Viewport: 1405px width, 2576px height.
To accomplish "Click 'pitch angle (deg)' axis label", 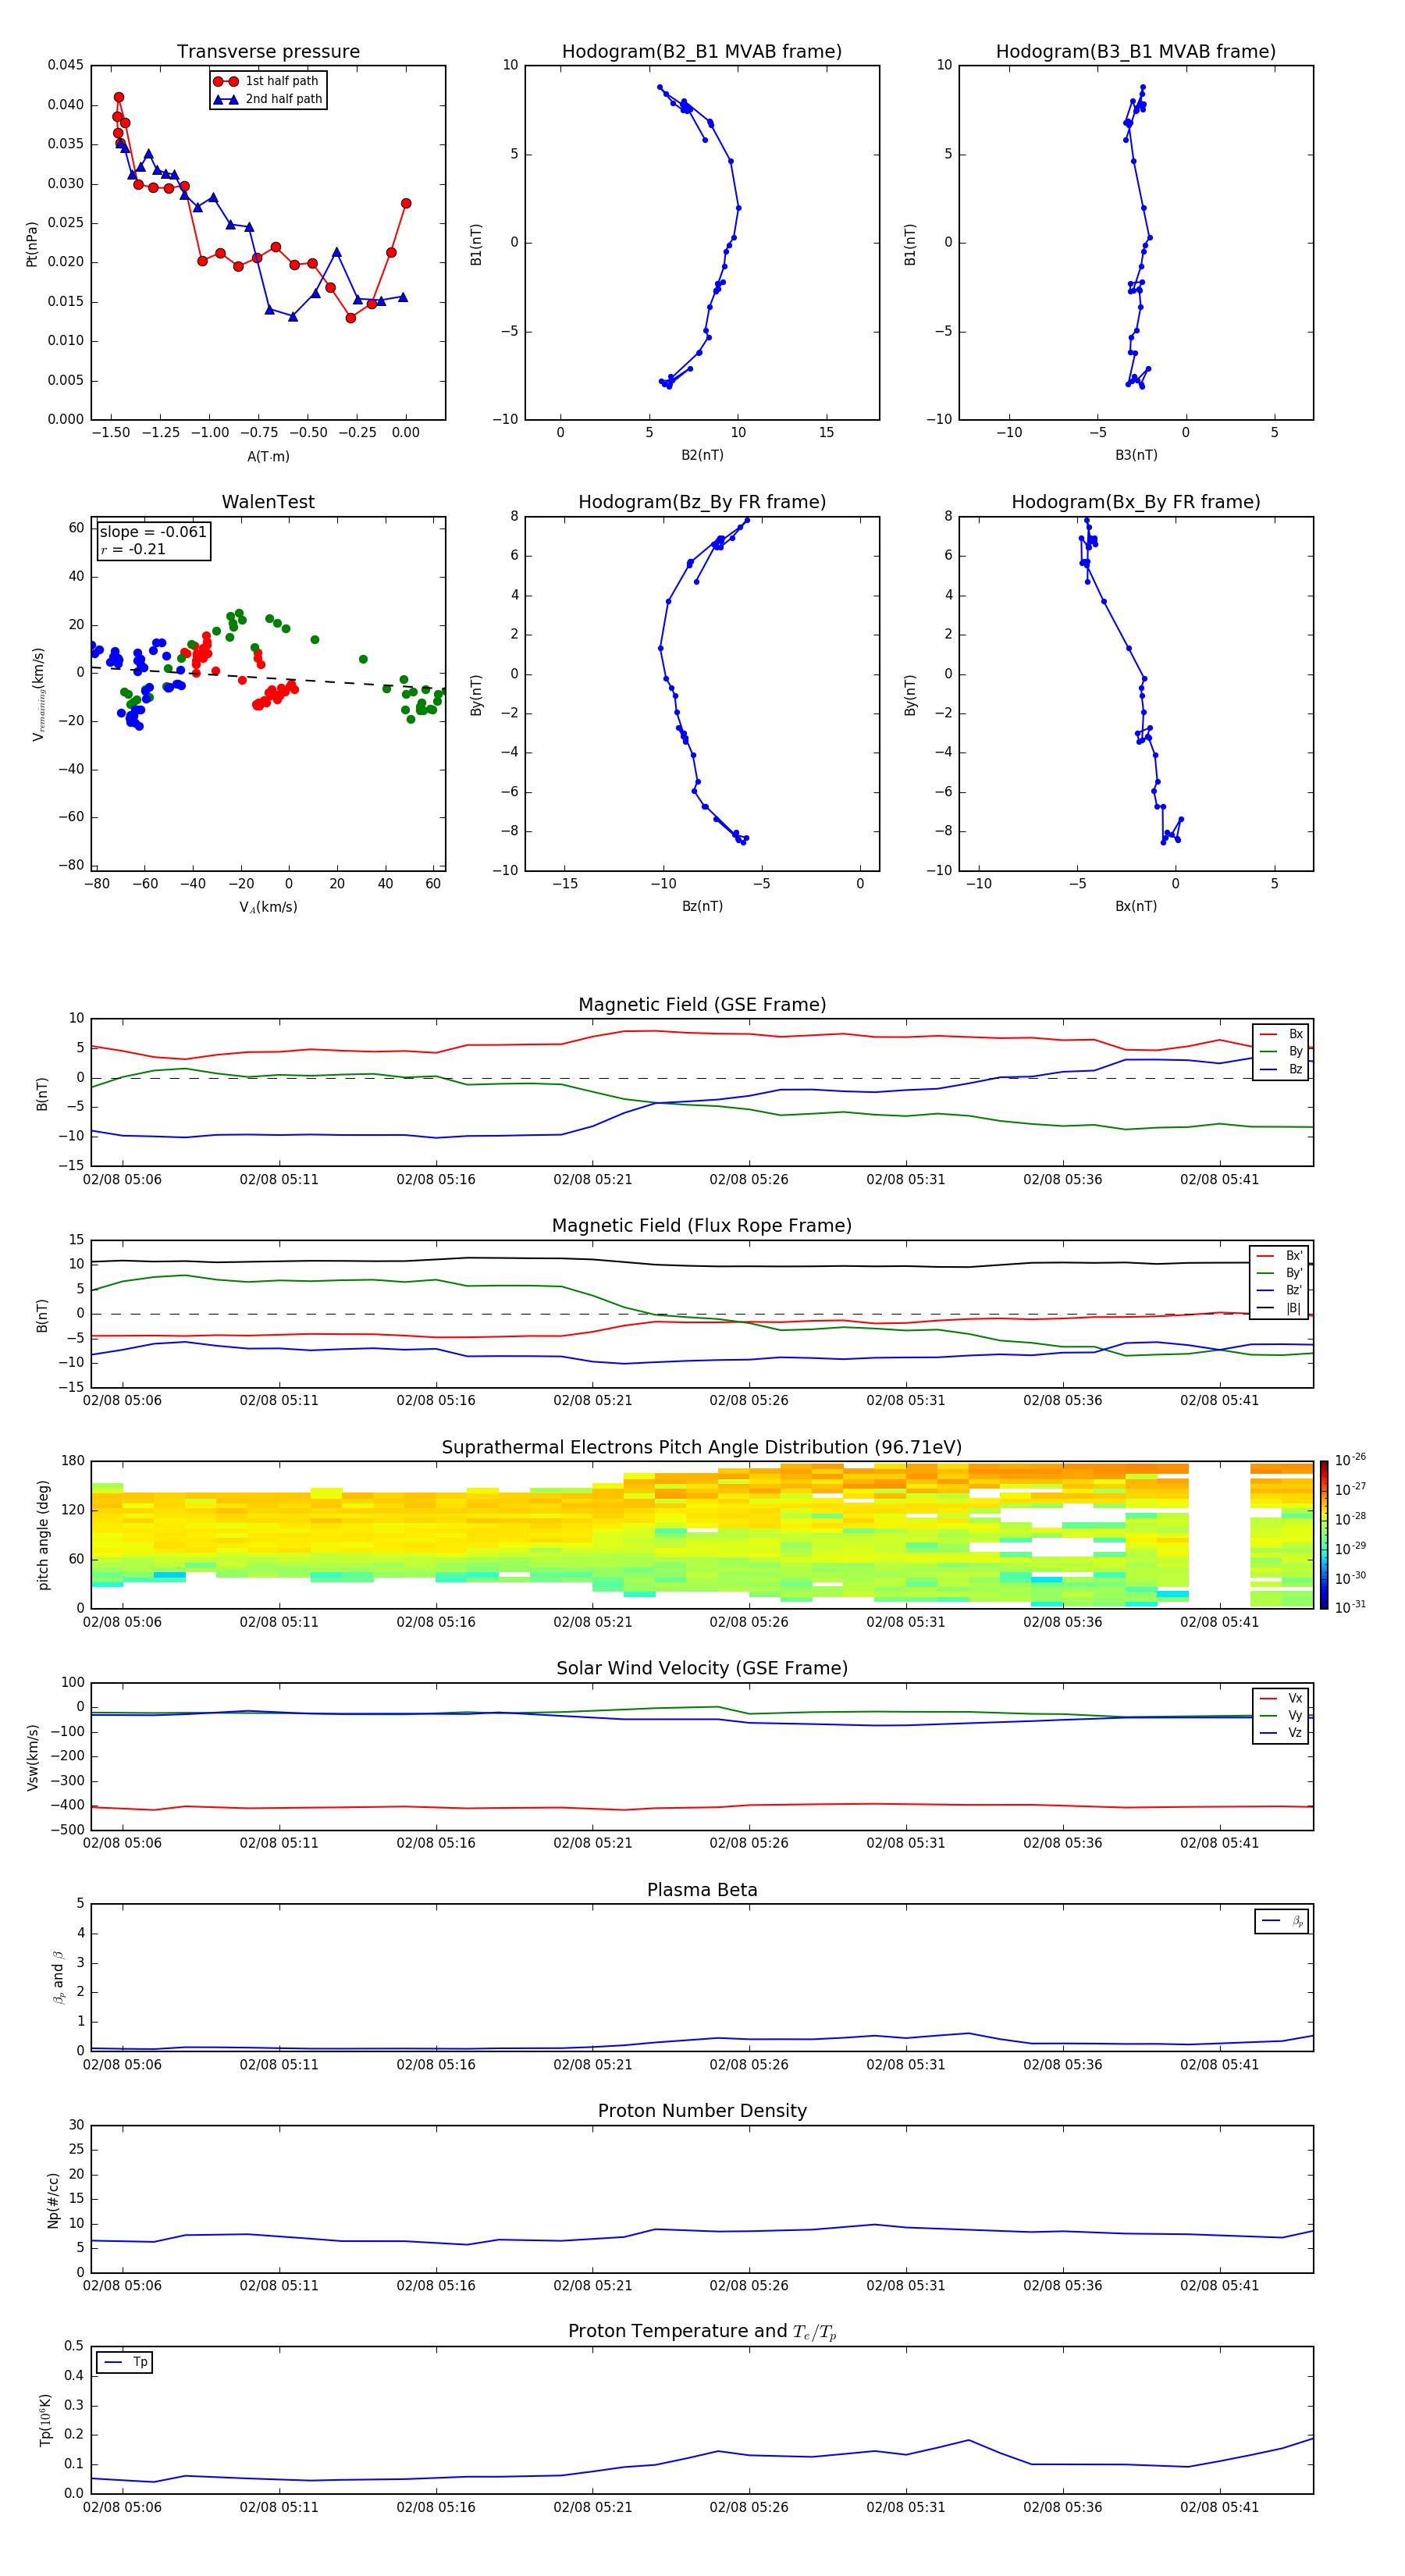I will pos(43,1535).
